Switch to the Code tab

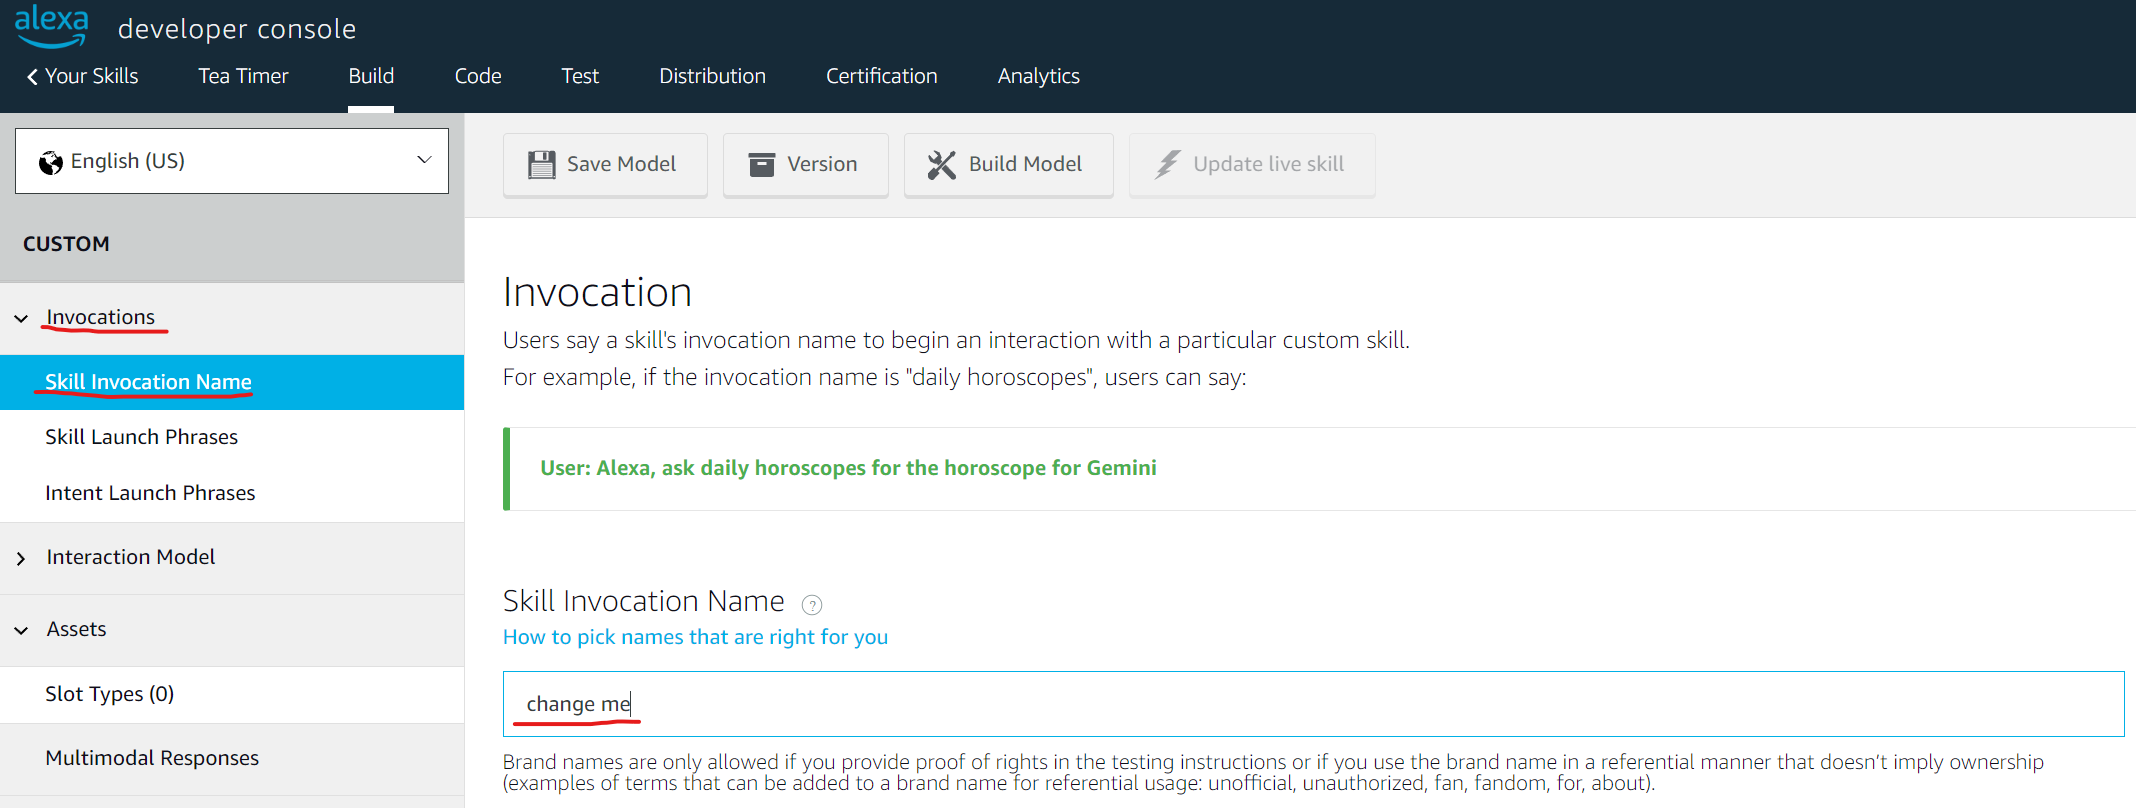point(478,76)
